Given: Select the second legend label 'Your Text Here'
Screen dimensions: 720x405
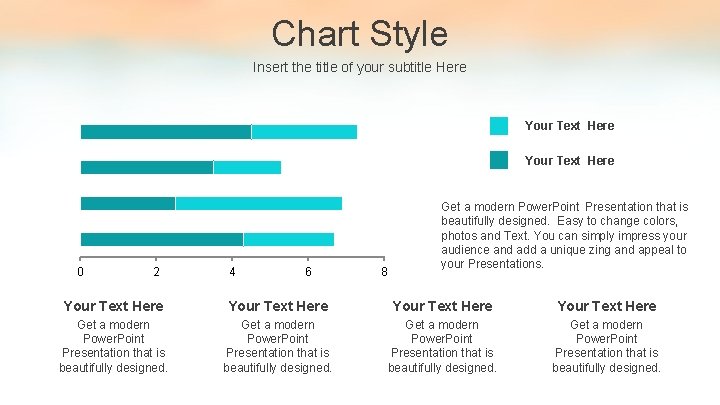Looking at the screenshot, I should 569,161.
